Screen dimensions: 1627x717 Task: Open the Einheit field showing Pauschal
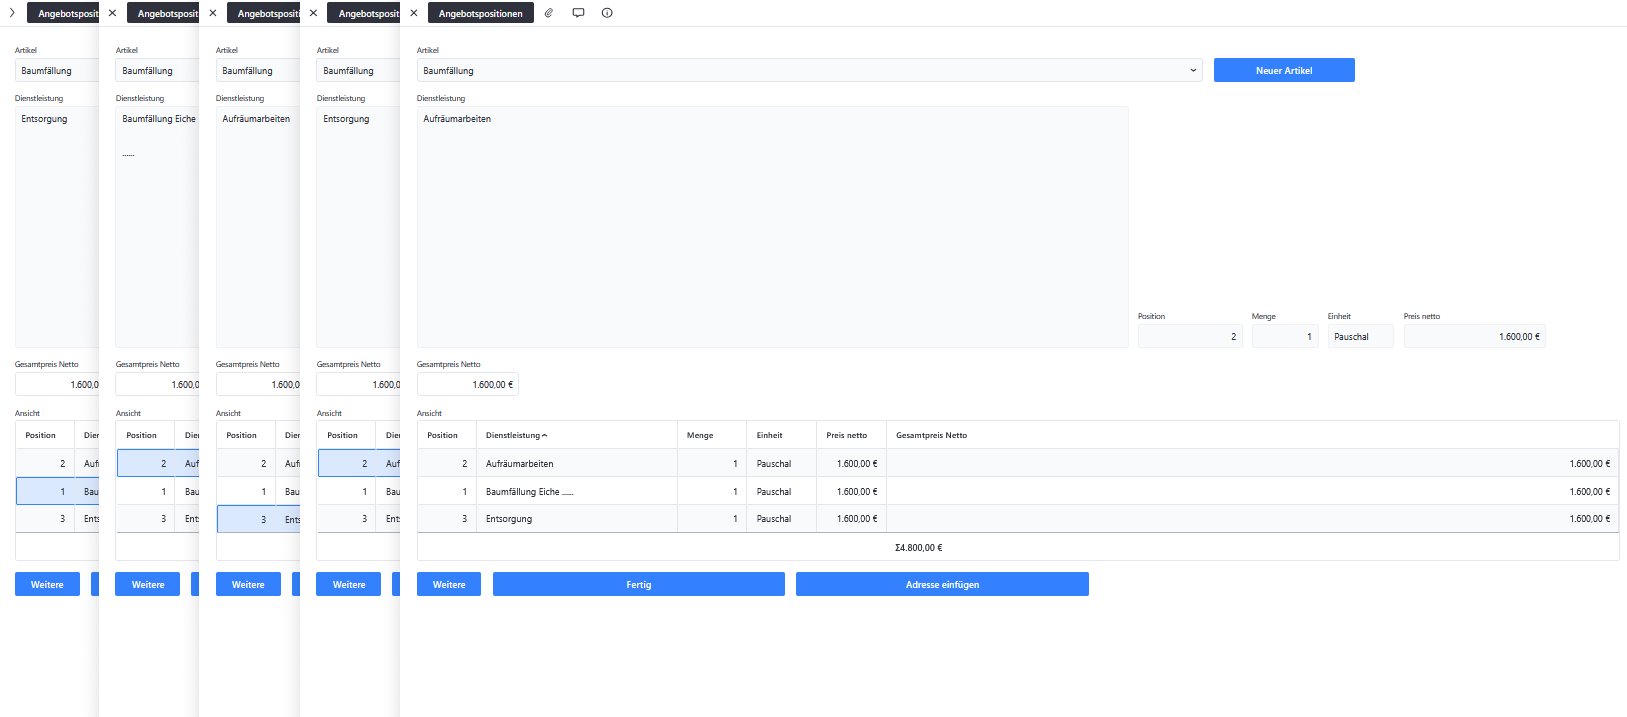point(1360,336)
